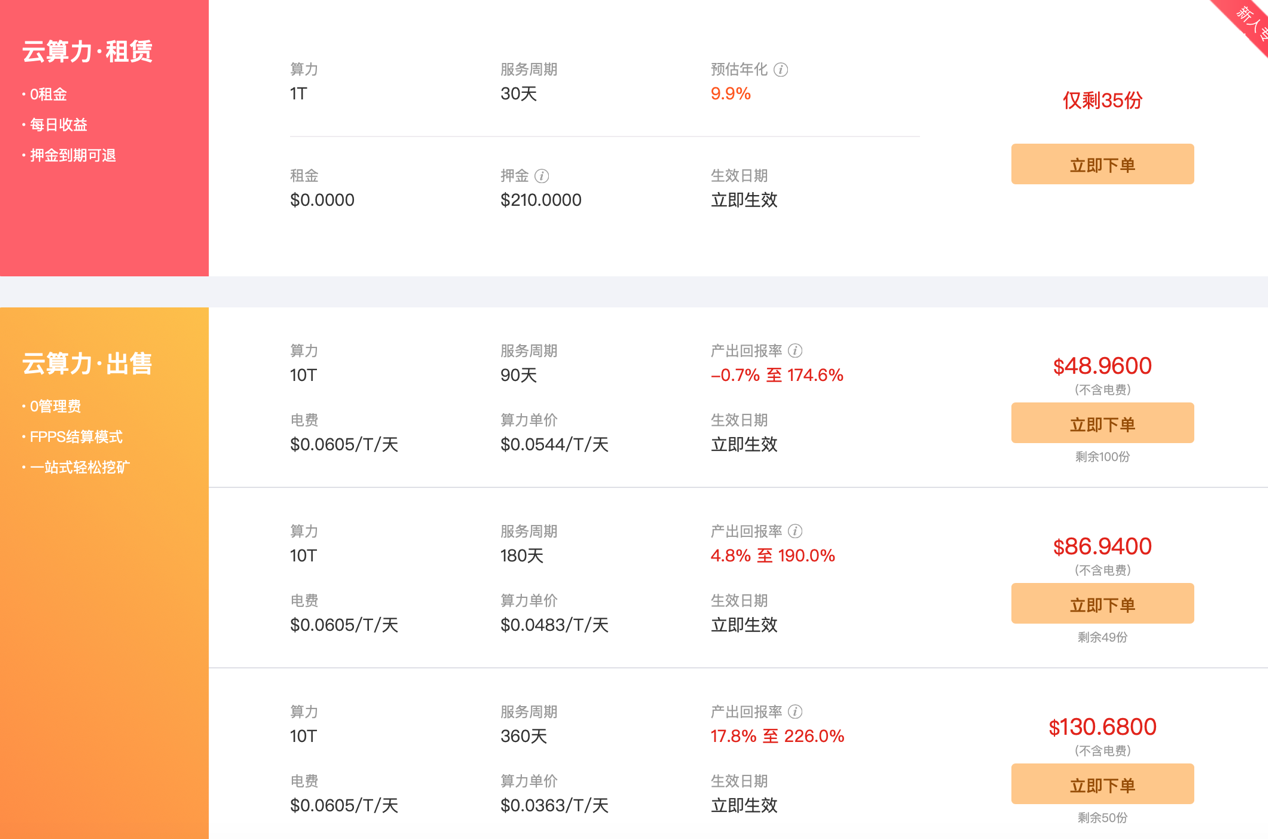1268x839 pixels.
Task: Click the info icon next to 押金
Action: tap(542, 176)
